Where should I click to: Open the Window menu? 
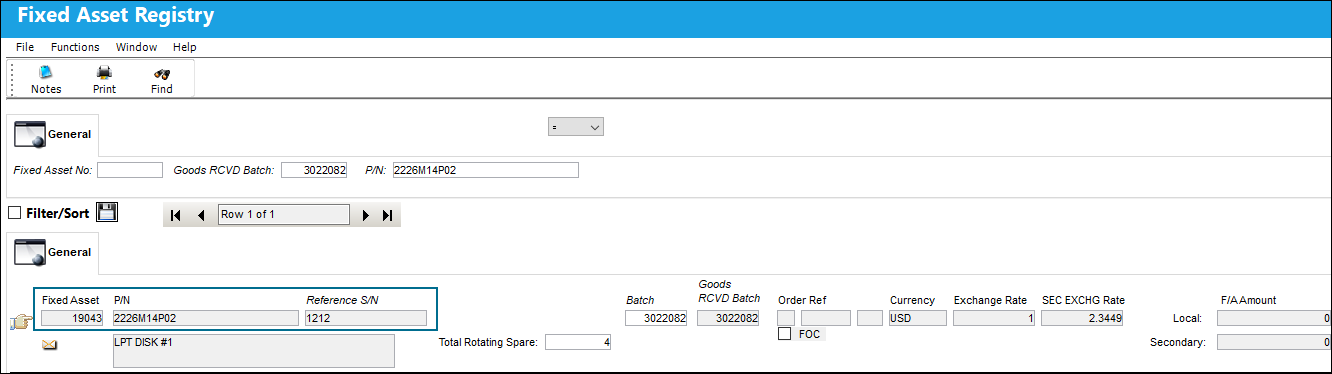click(136, 47)
